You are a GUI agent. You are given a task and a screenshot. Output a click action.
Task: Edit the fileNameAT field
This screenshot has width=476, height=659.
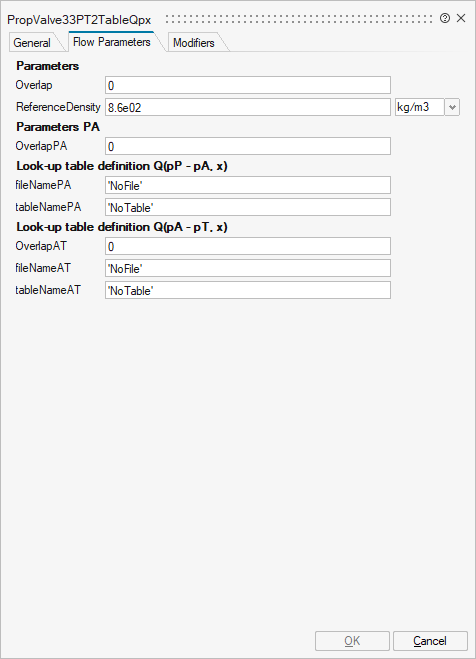(x=248, y=268)
